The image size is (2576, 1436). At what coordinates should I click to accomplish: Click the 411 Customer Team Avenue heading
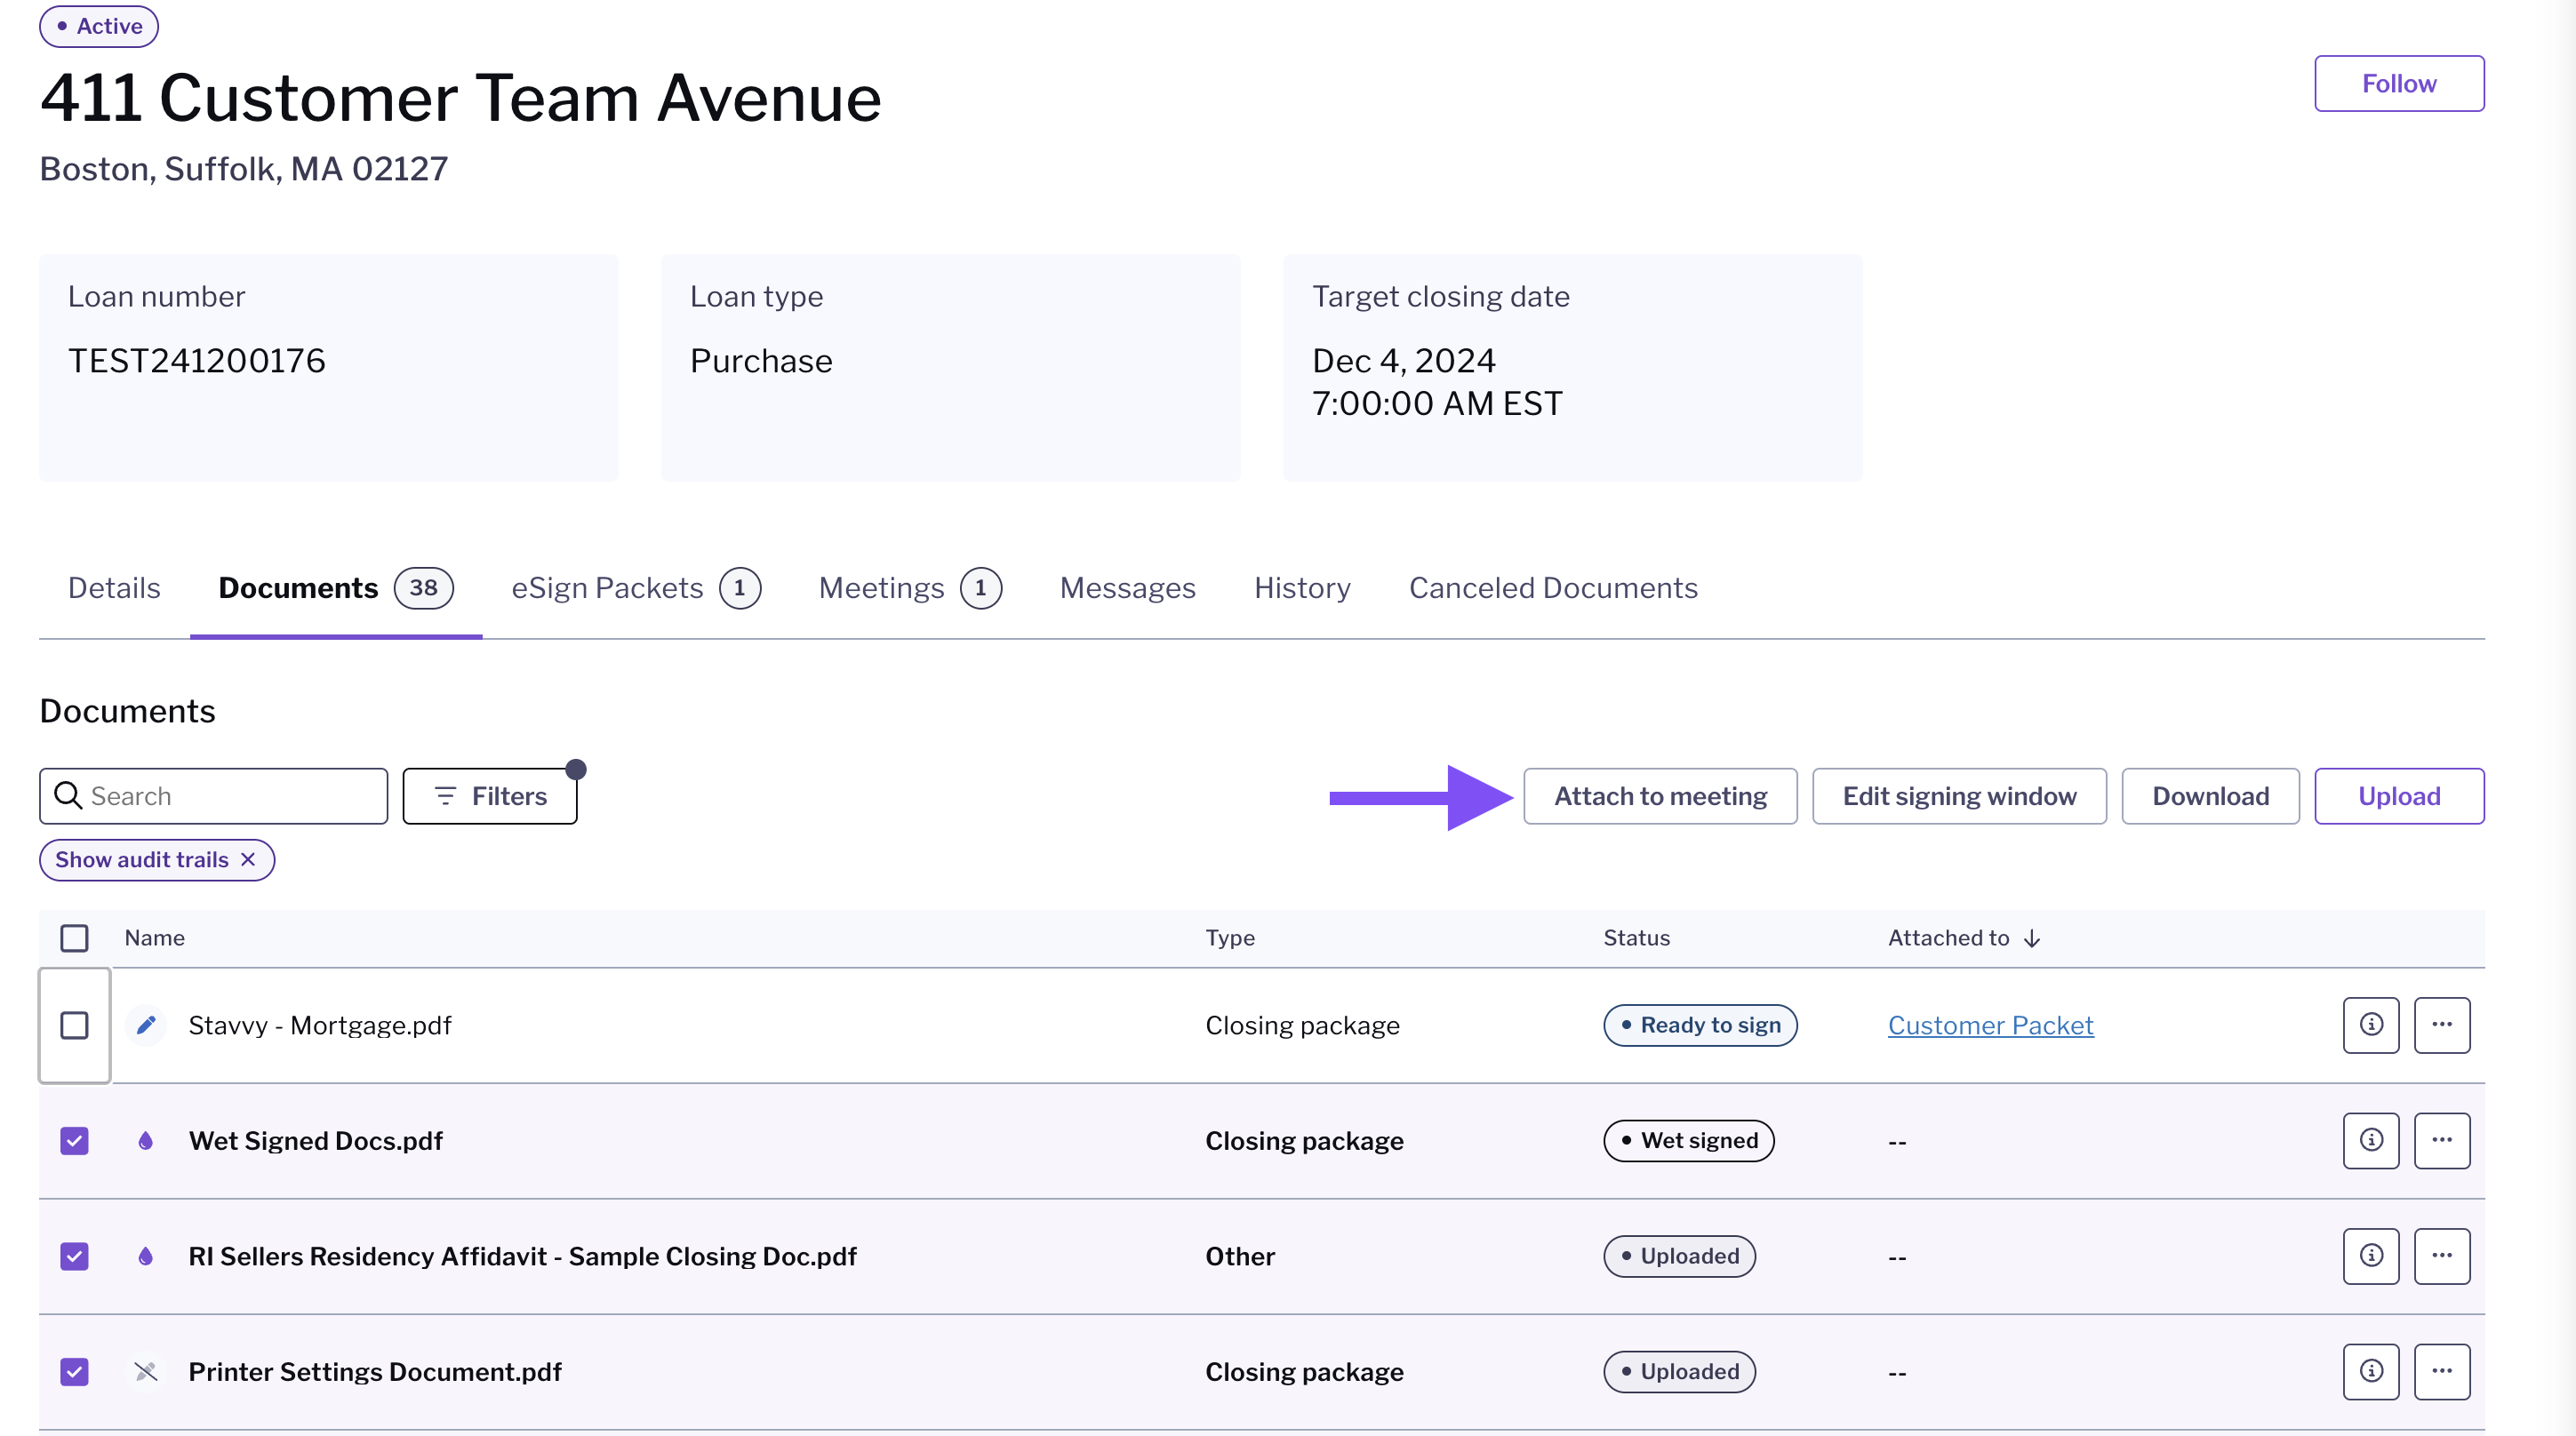pos(460,98)
